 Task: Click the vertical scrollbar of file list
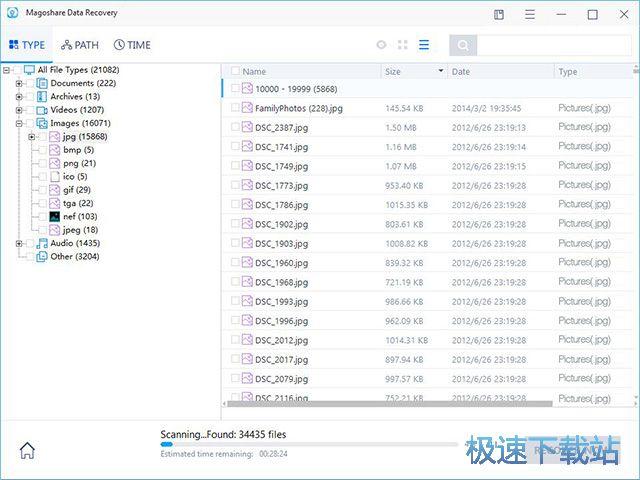click(636, 70)
